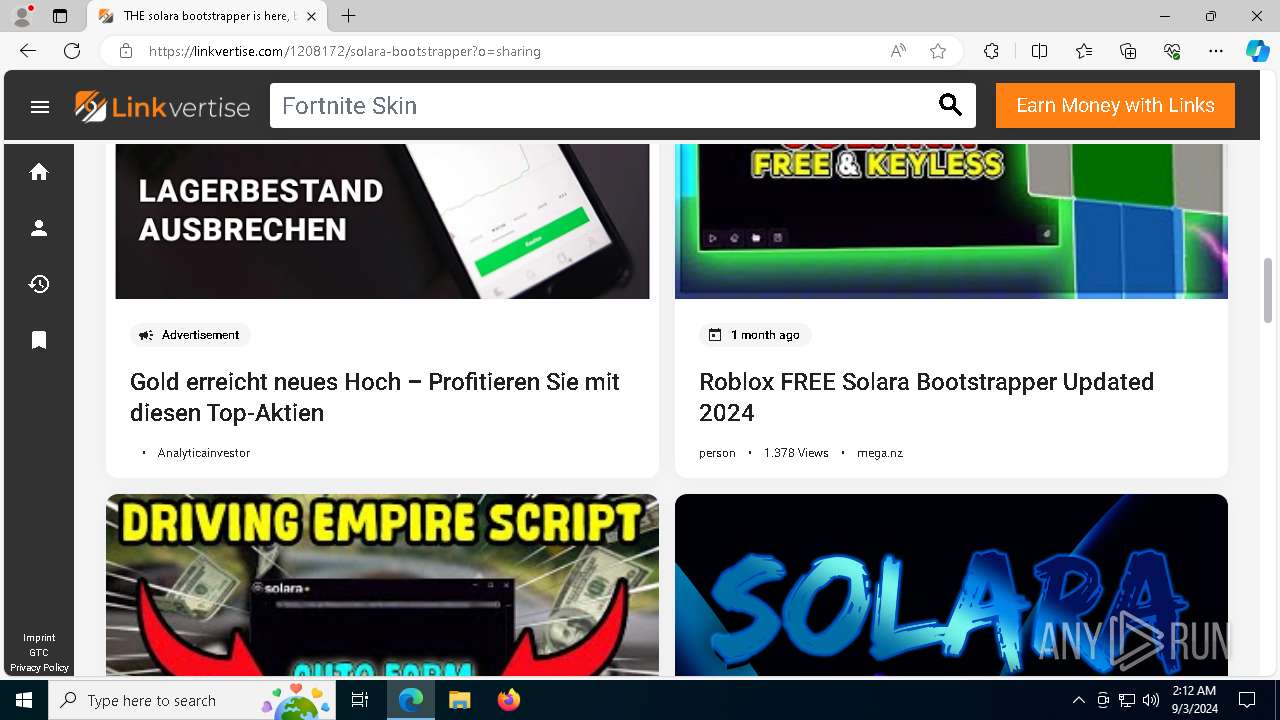Open the Privacy Policy link
Image resolution: width=1280 pixels, height=720 pixels.
click(39, 668)
